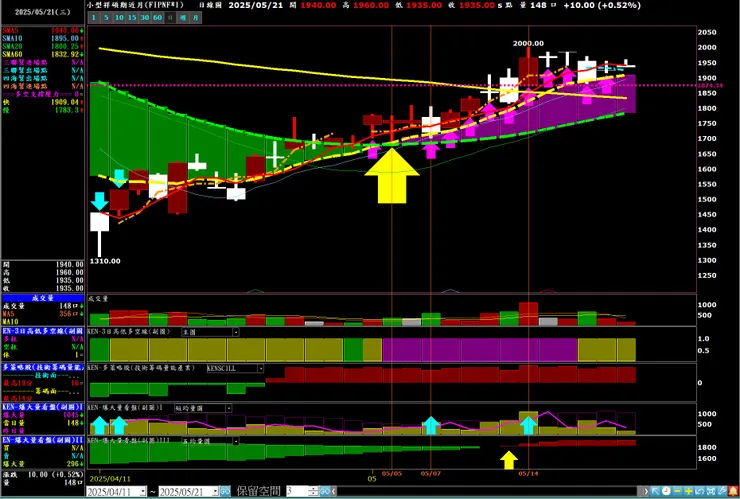Zoom out chart with yellow minus icon
The width and height of the screenshot is (740, 499).
click(677, 491)
